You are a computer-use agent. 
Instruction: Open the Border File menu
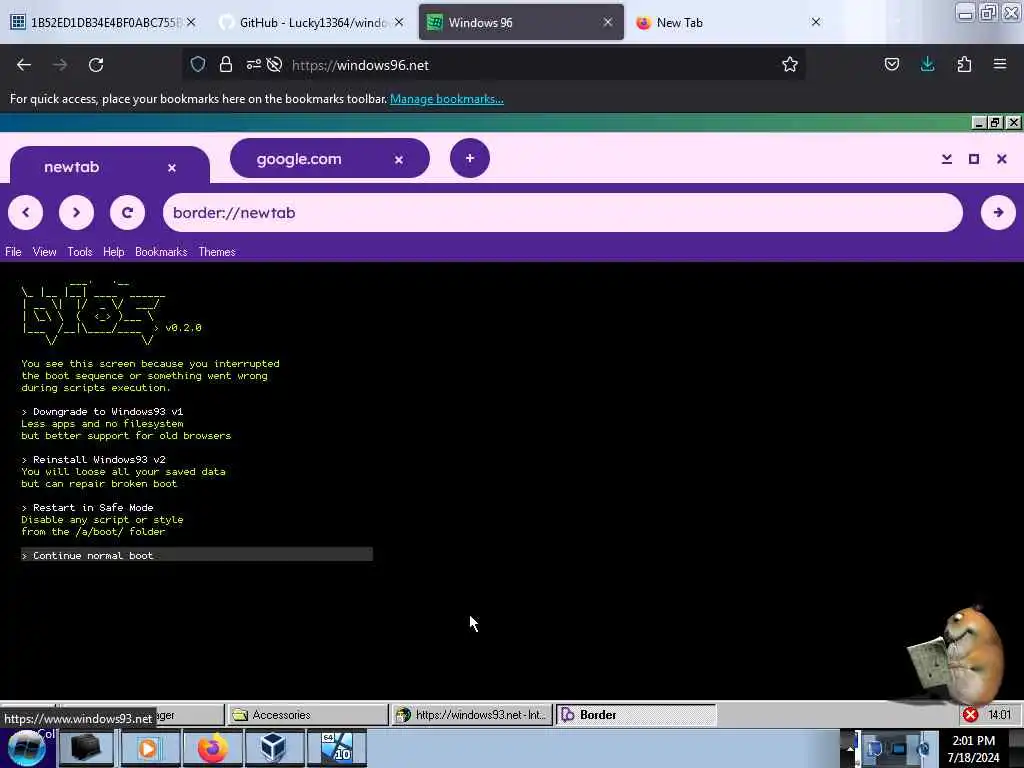[x=13, y=252]
